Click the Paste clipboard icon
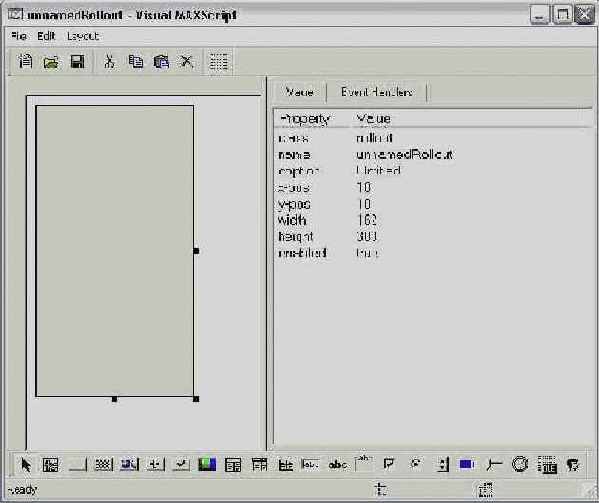 161,62
